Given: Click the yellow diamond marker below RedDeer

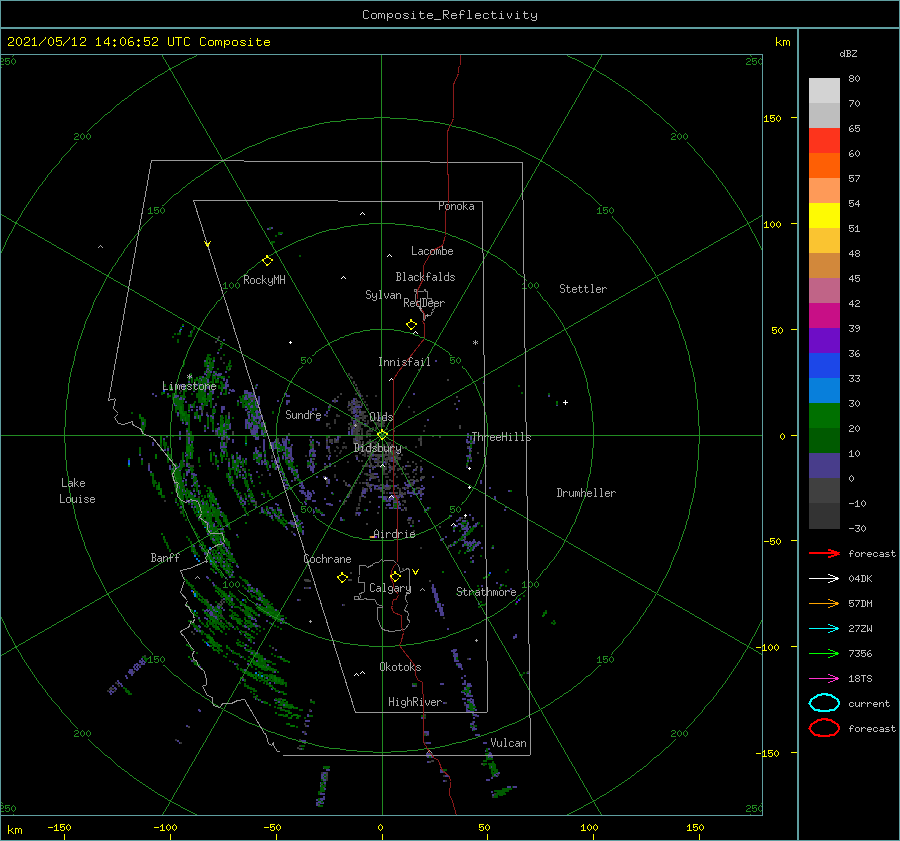Looking at the screenshot, I should [412, 325].
